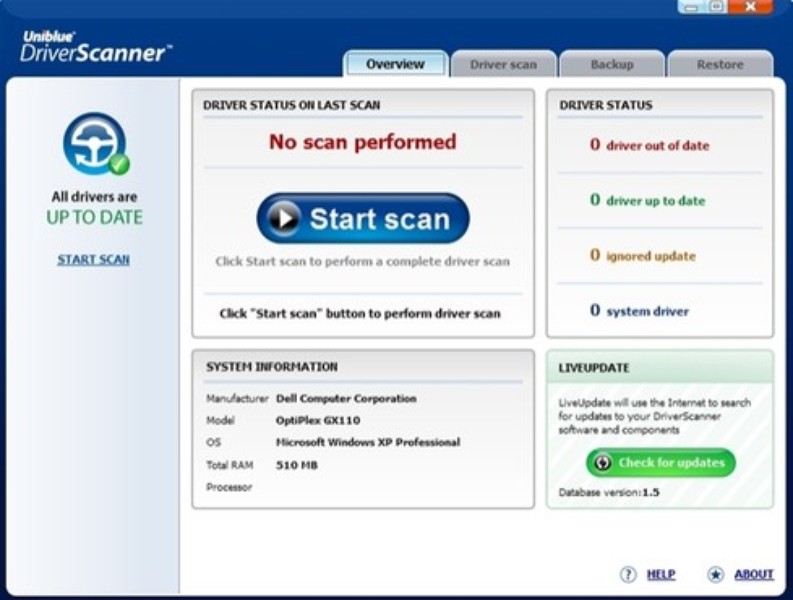Click the help question mark icon
The width and height of the screenshot is (793, 600).
628,574
